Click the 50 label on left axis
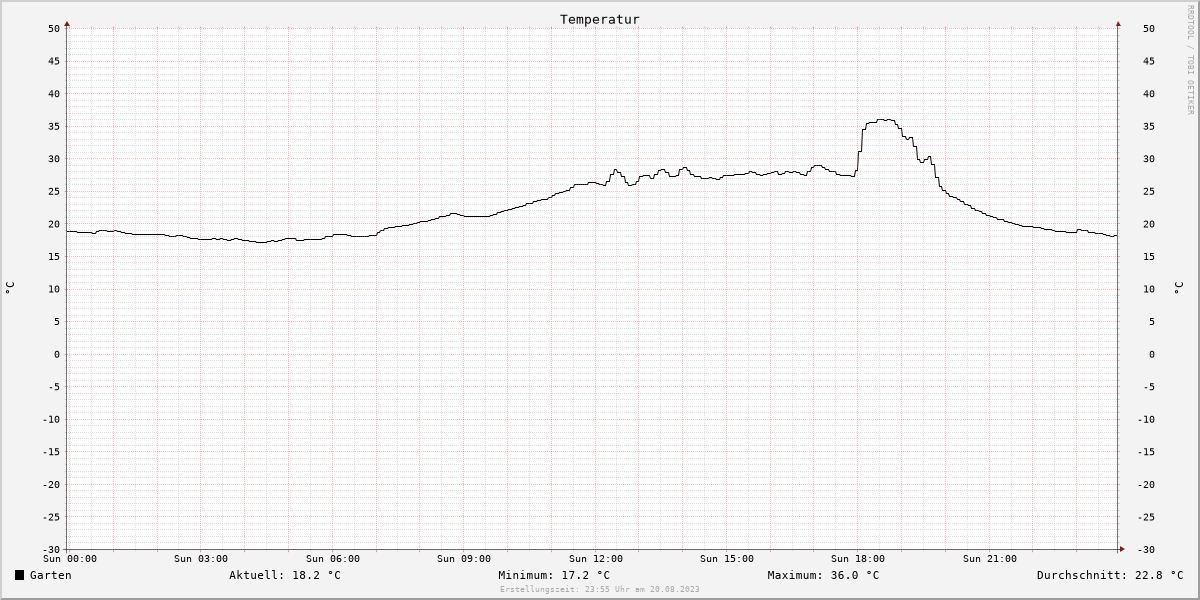 (x=54, y=28)
